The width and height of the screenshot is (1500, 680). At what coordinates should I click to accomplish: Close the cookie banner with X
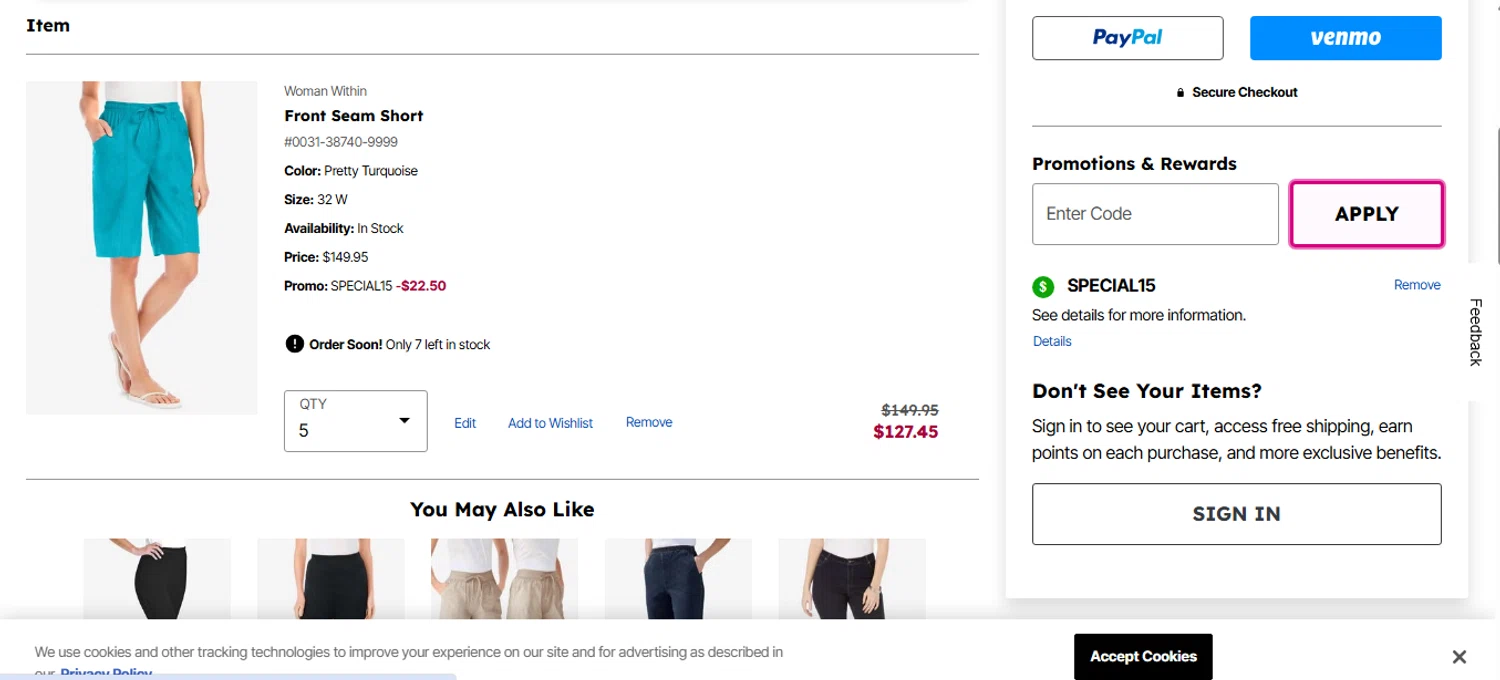[x=1459, y=657]
